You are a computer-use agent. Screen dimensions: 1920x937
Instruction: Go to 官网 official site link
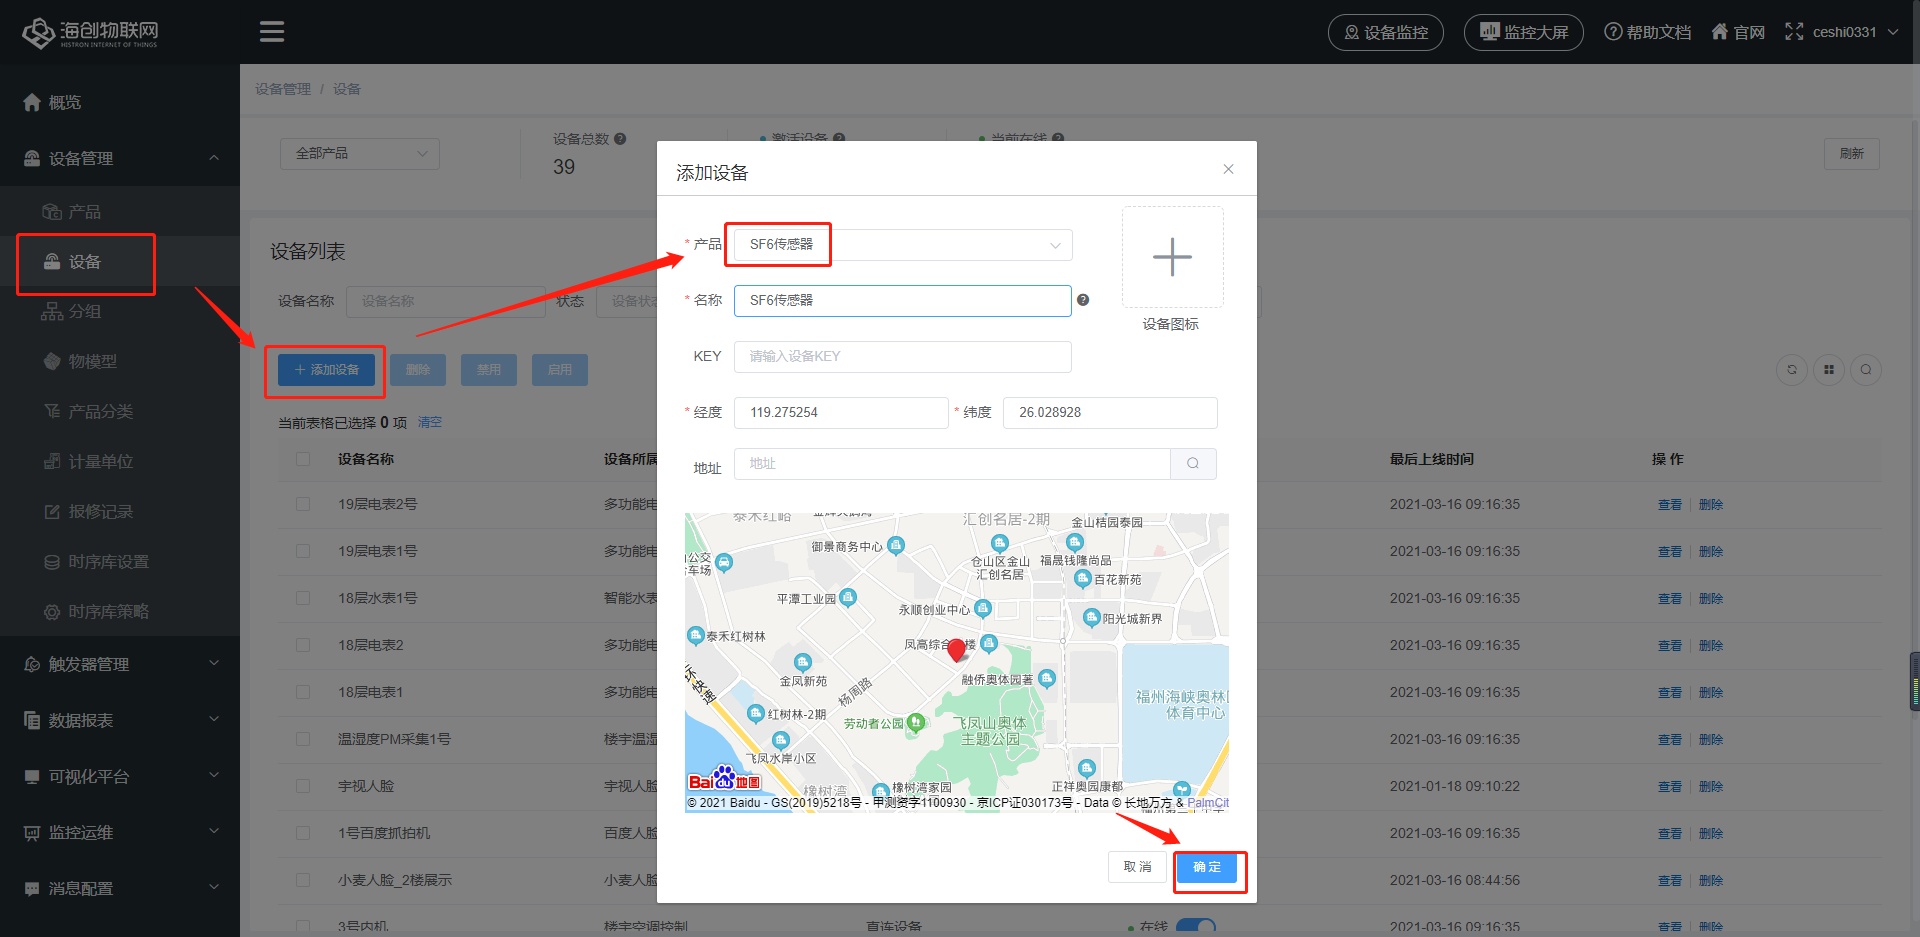click(1738, 32)
